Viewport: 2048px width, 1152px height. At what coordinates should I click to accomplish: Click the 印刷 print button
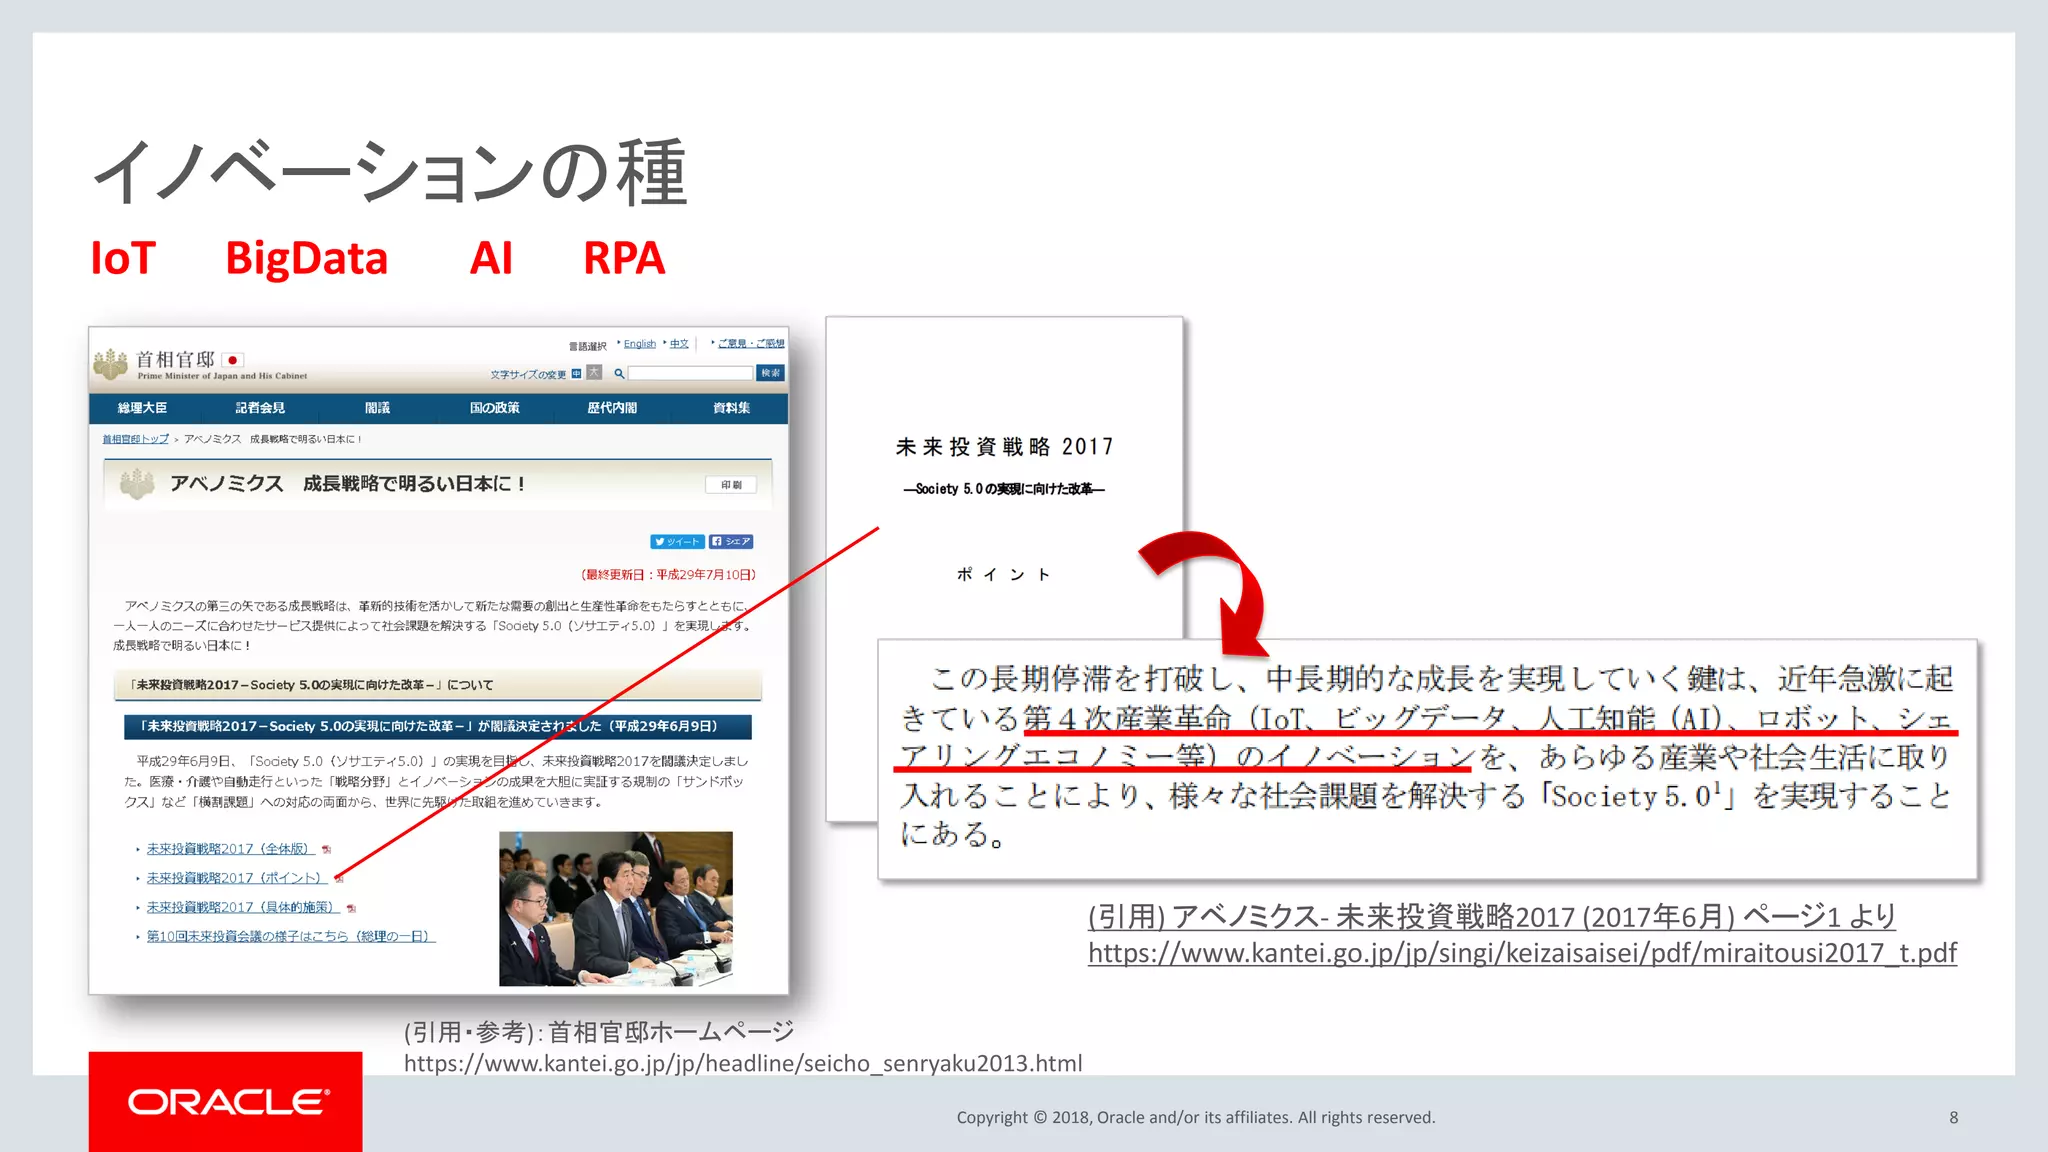click(x=731, y=485)
